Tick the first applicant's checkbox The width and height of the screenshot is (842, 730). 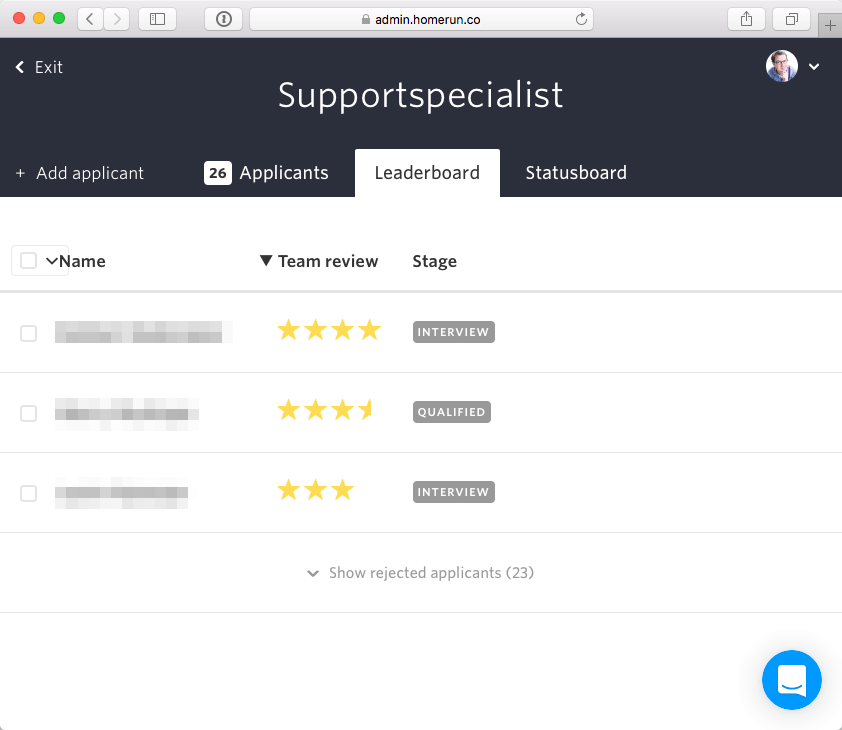pyautogui.click(x=29, y=333)
